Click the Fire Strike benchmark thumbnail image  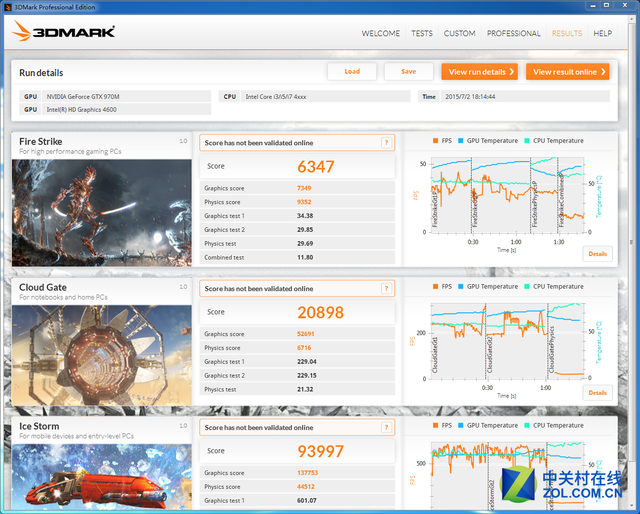[x=101, y=212]
